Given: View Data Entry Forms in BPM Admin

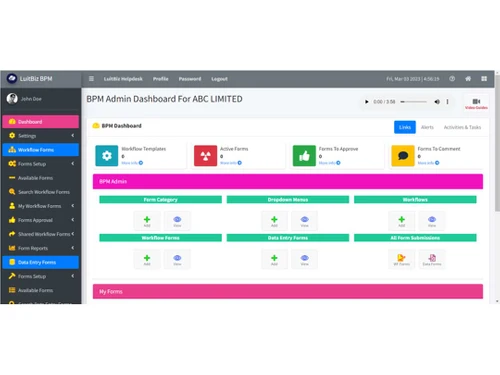Looking at the screenshot, I should pyautogui.click(x=305, y=259).
